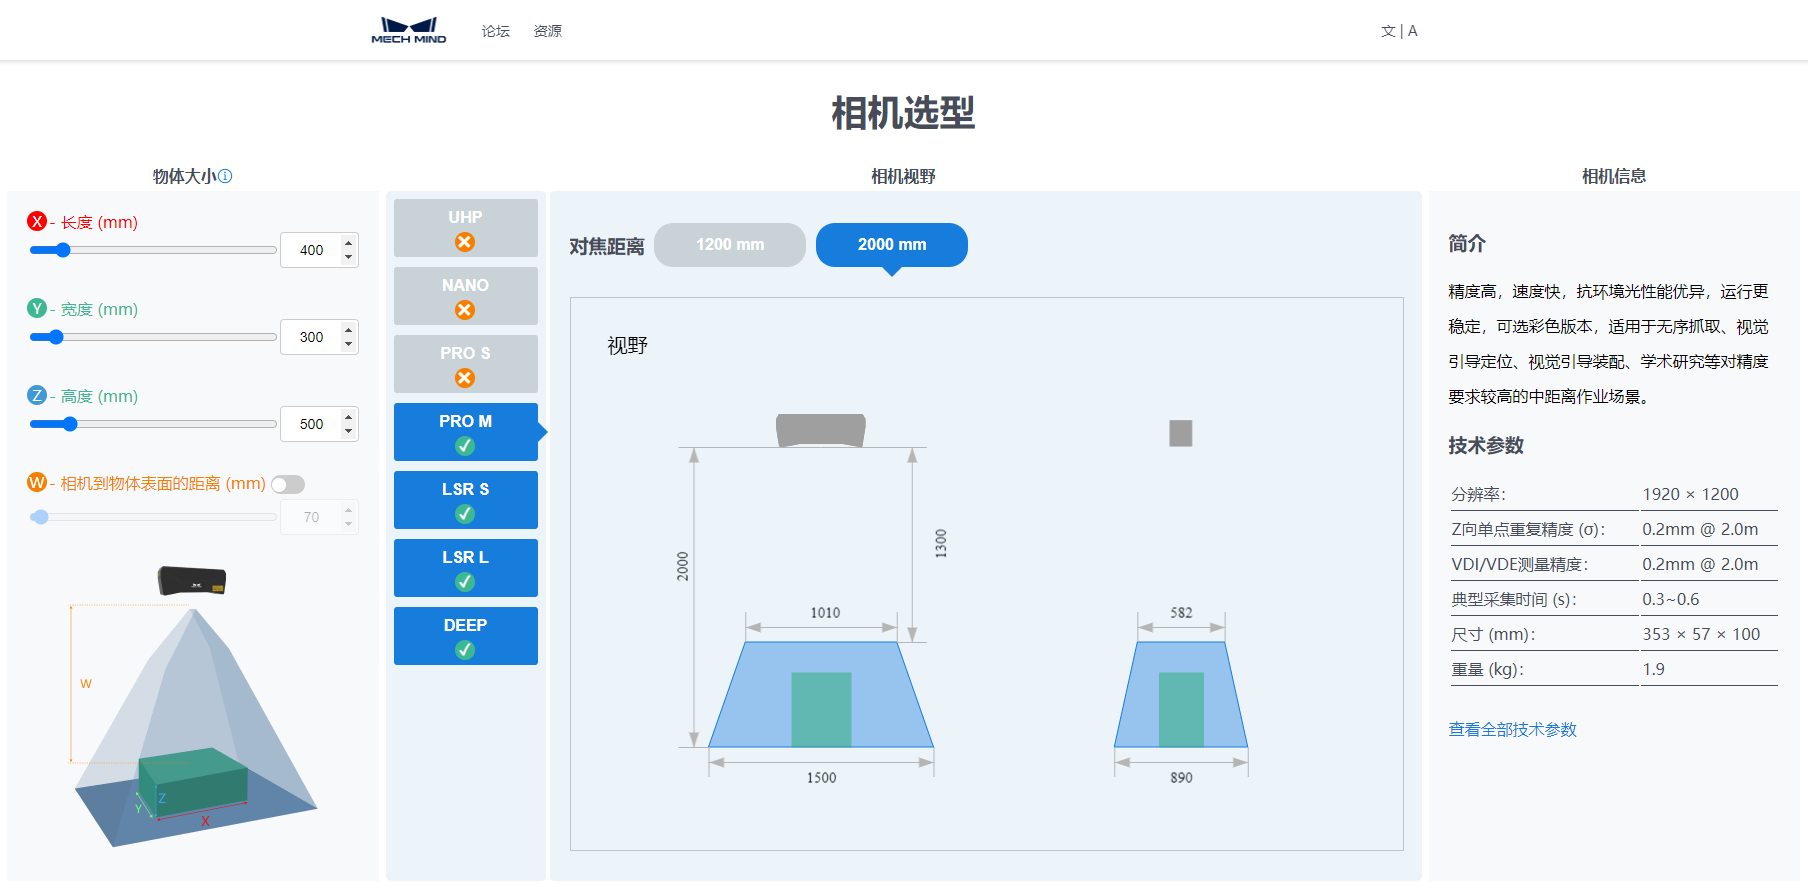Select the PRO M camera model

(465, 432)
